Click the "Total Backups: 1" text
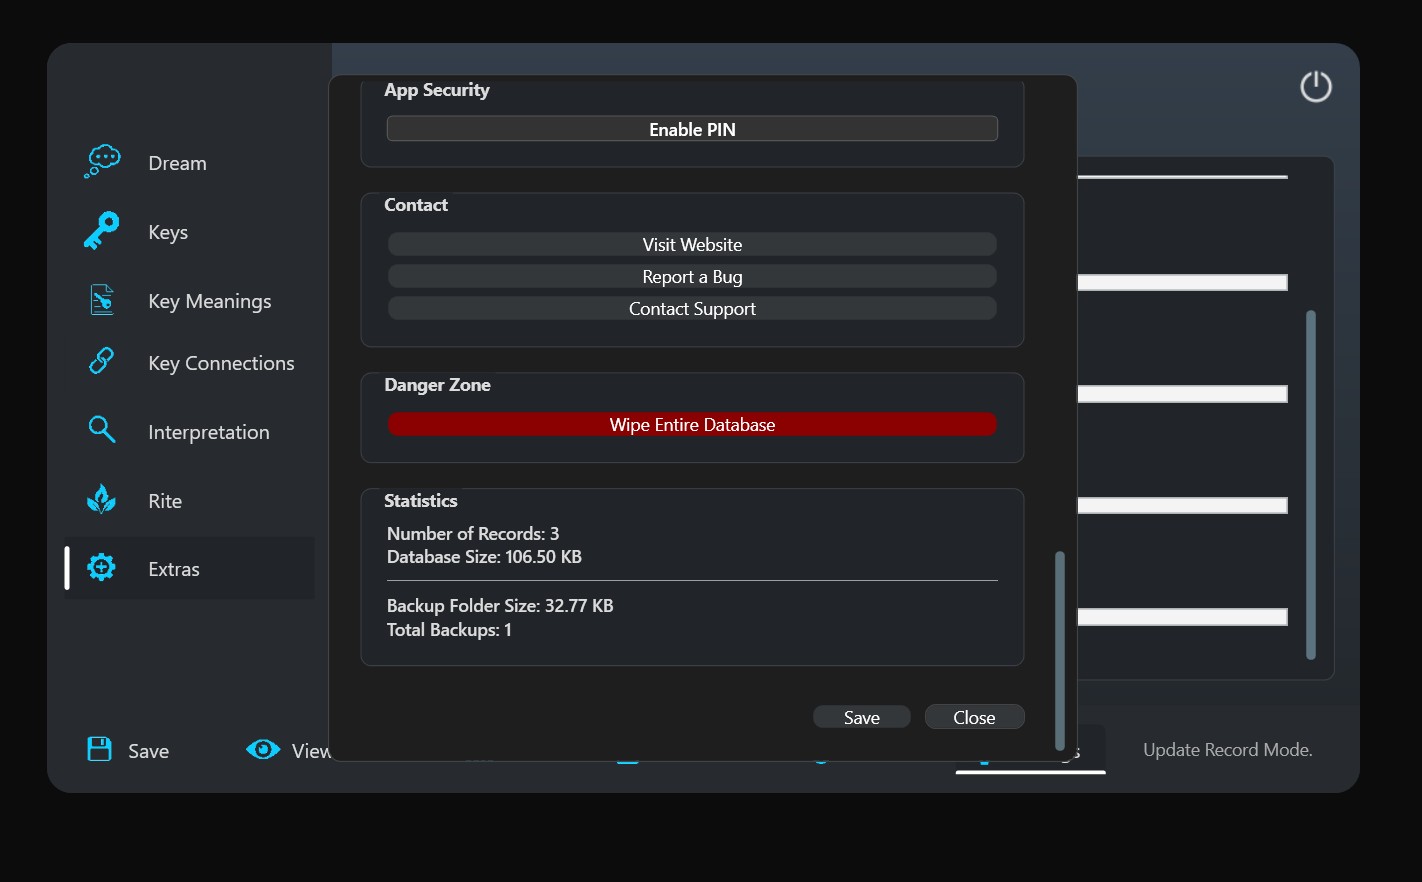 449,630
